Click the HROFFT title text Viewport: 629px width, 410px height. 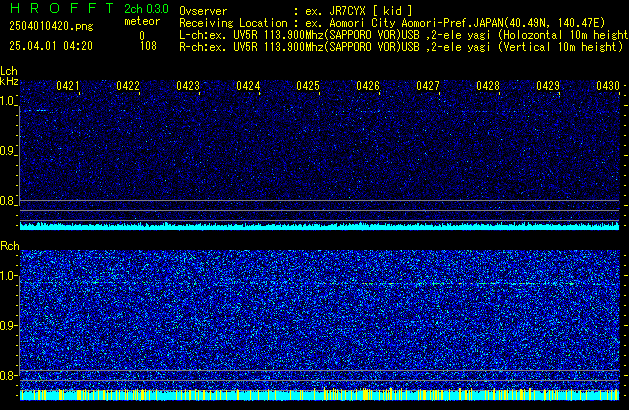[x=62, y=8]
